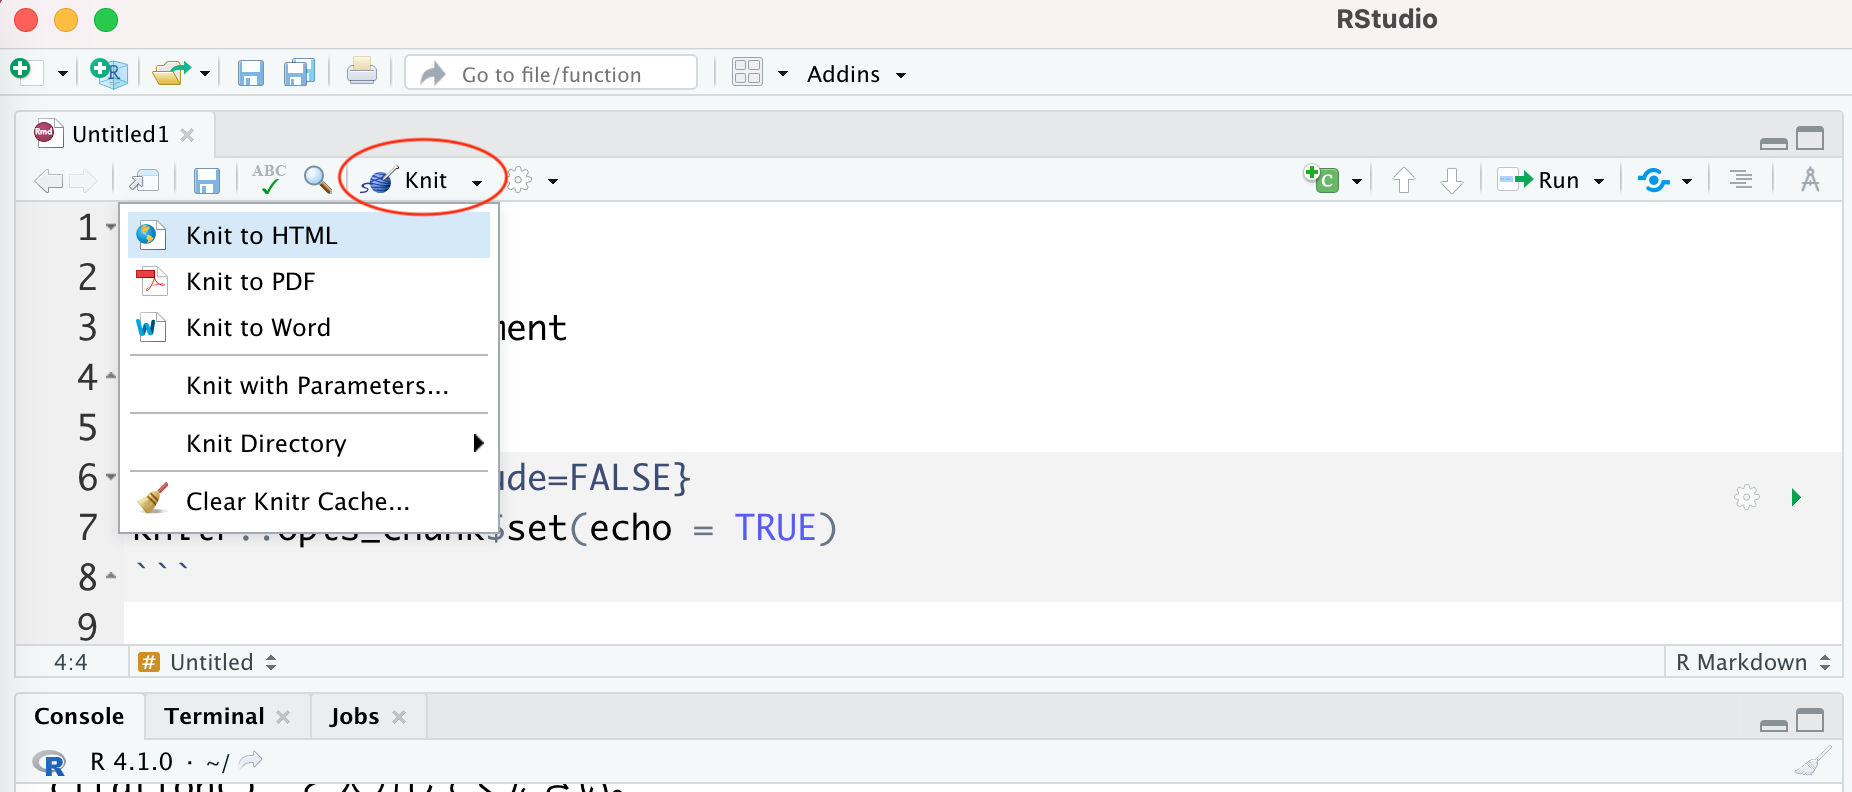Click the Go to file/function field
1852x792 pixels.
pos(551,74)
